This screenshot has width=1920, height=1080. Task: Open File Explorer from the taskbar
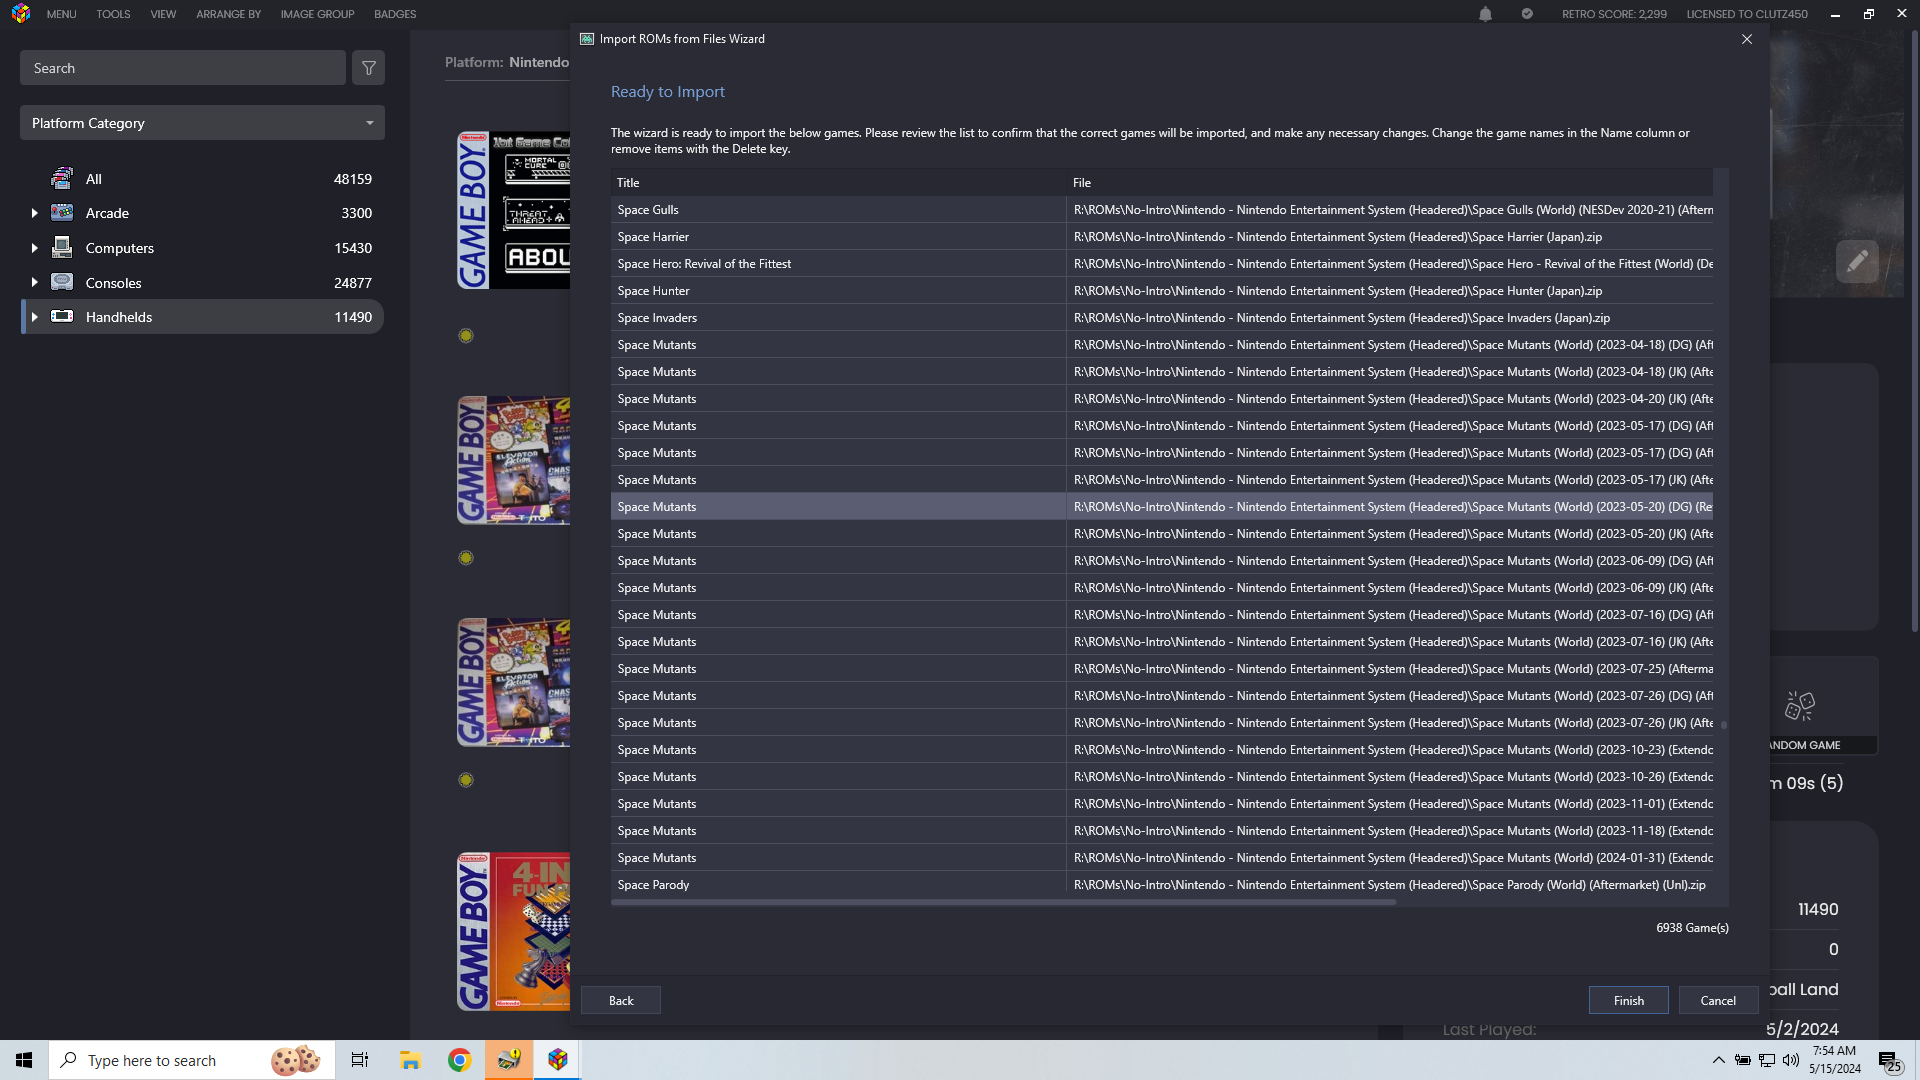coord(410,1060)
